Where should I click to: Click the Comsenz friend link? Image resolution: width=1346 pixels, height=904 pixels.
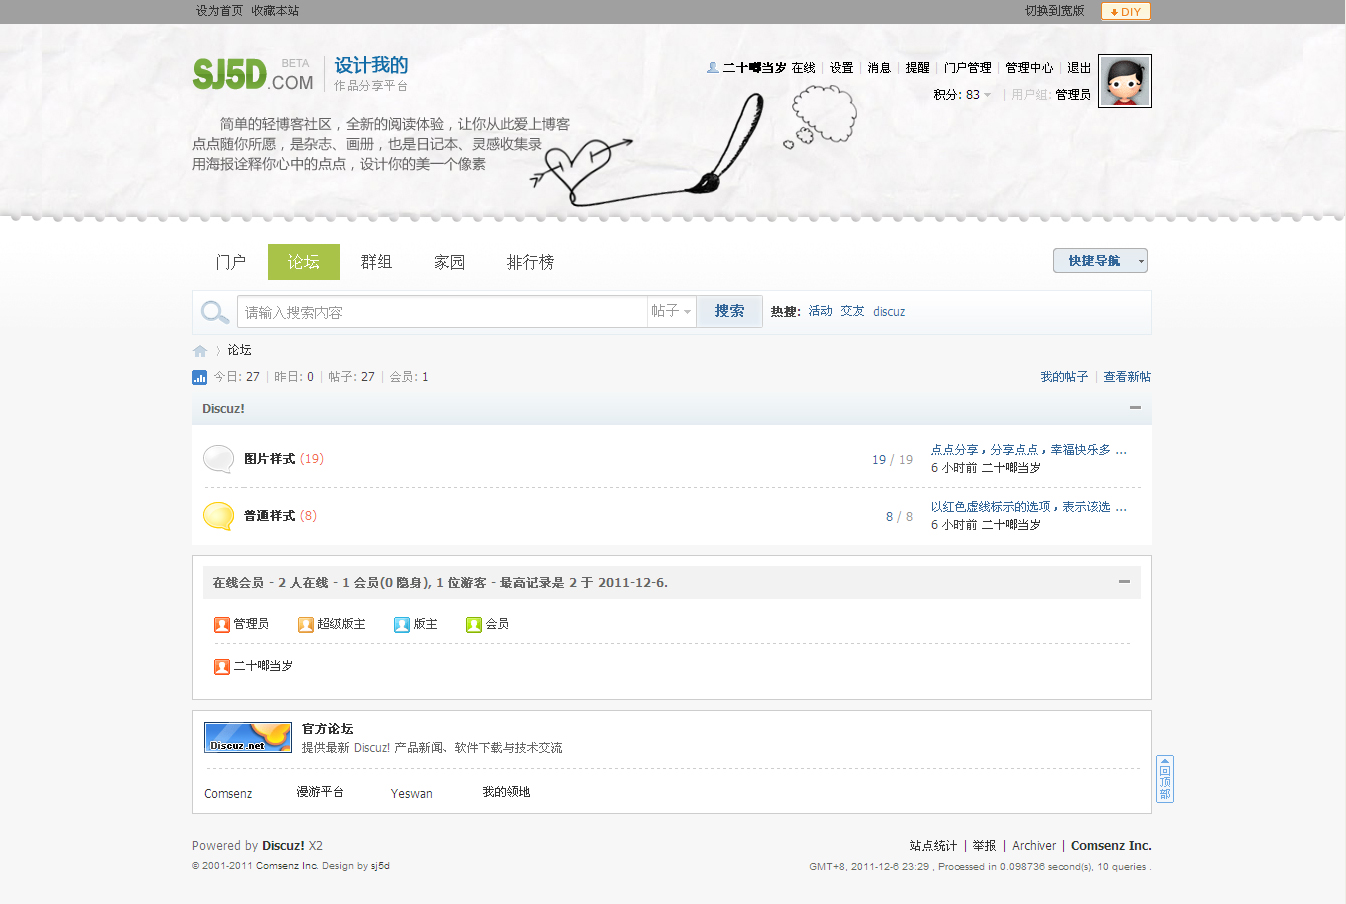pyautogui.click(x=228, y=794)
